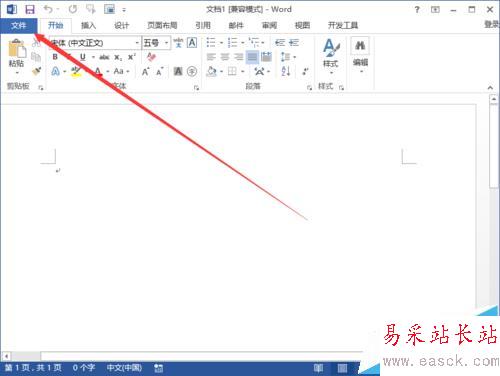Image resolution: width=500 pixels, height=376 pixels.
Task: Toggle strikethrough abc formatting
Action: click(x=104, y=57)
